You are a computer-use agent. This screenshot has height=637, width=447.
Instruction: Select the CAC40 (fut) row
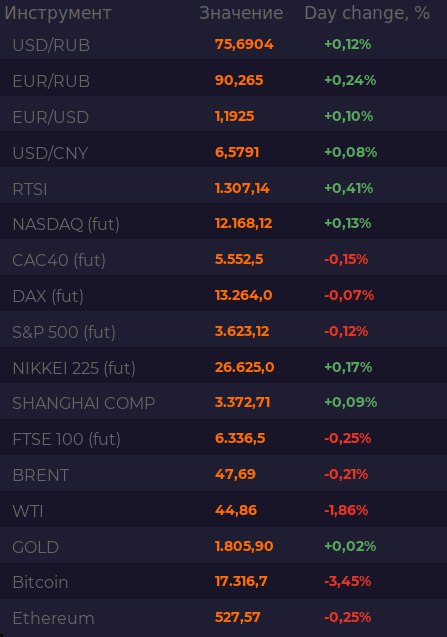[x=224, y=259]
